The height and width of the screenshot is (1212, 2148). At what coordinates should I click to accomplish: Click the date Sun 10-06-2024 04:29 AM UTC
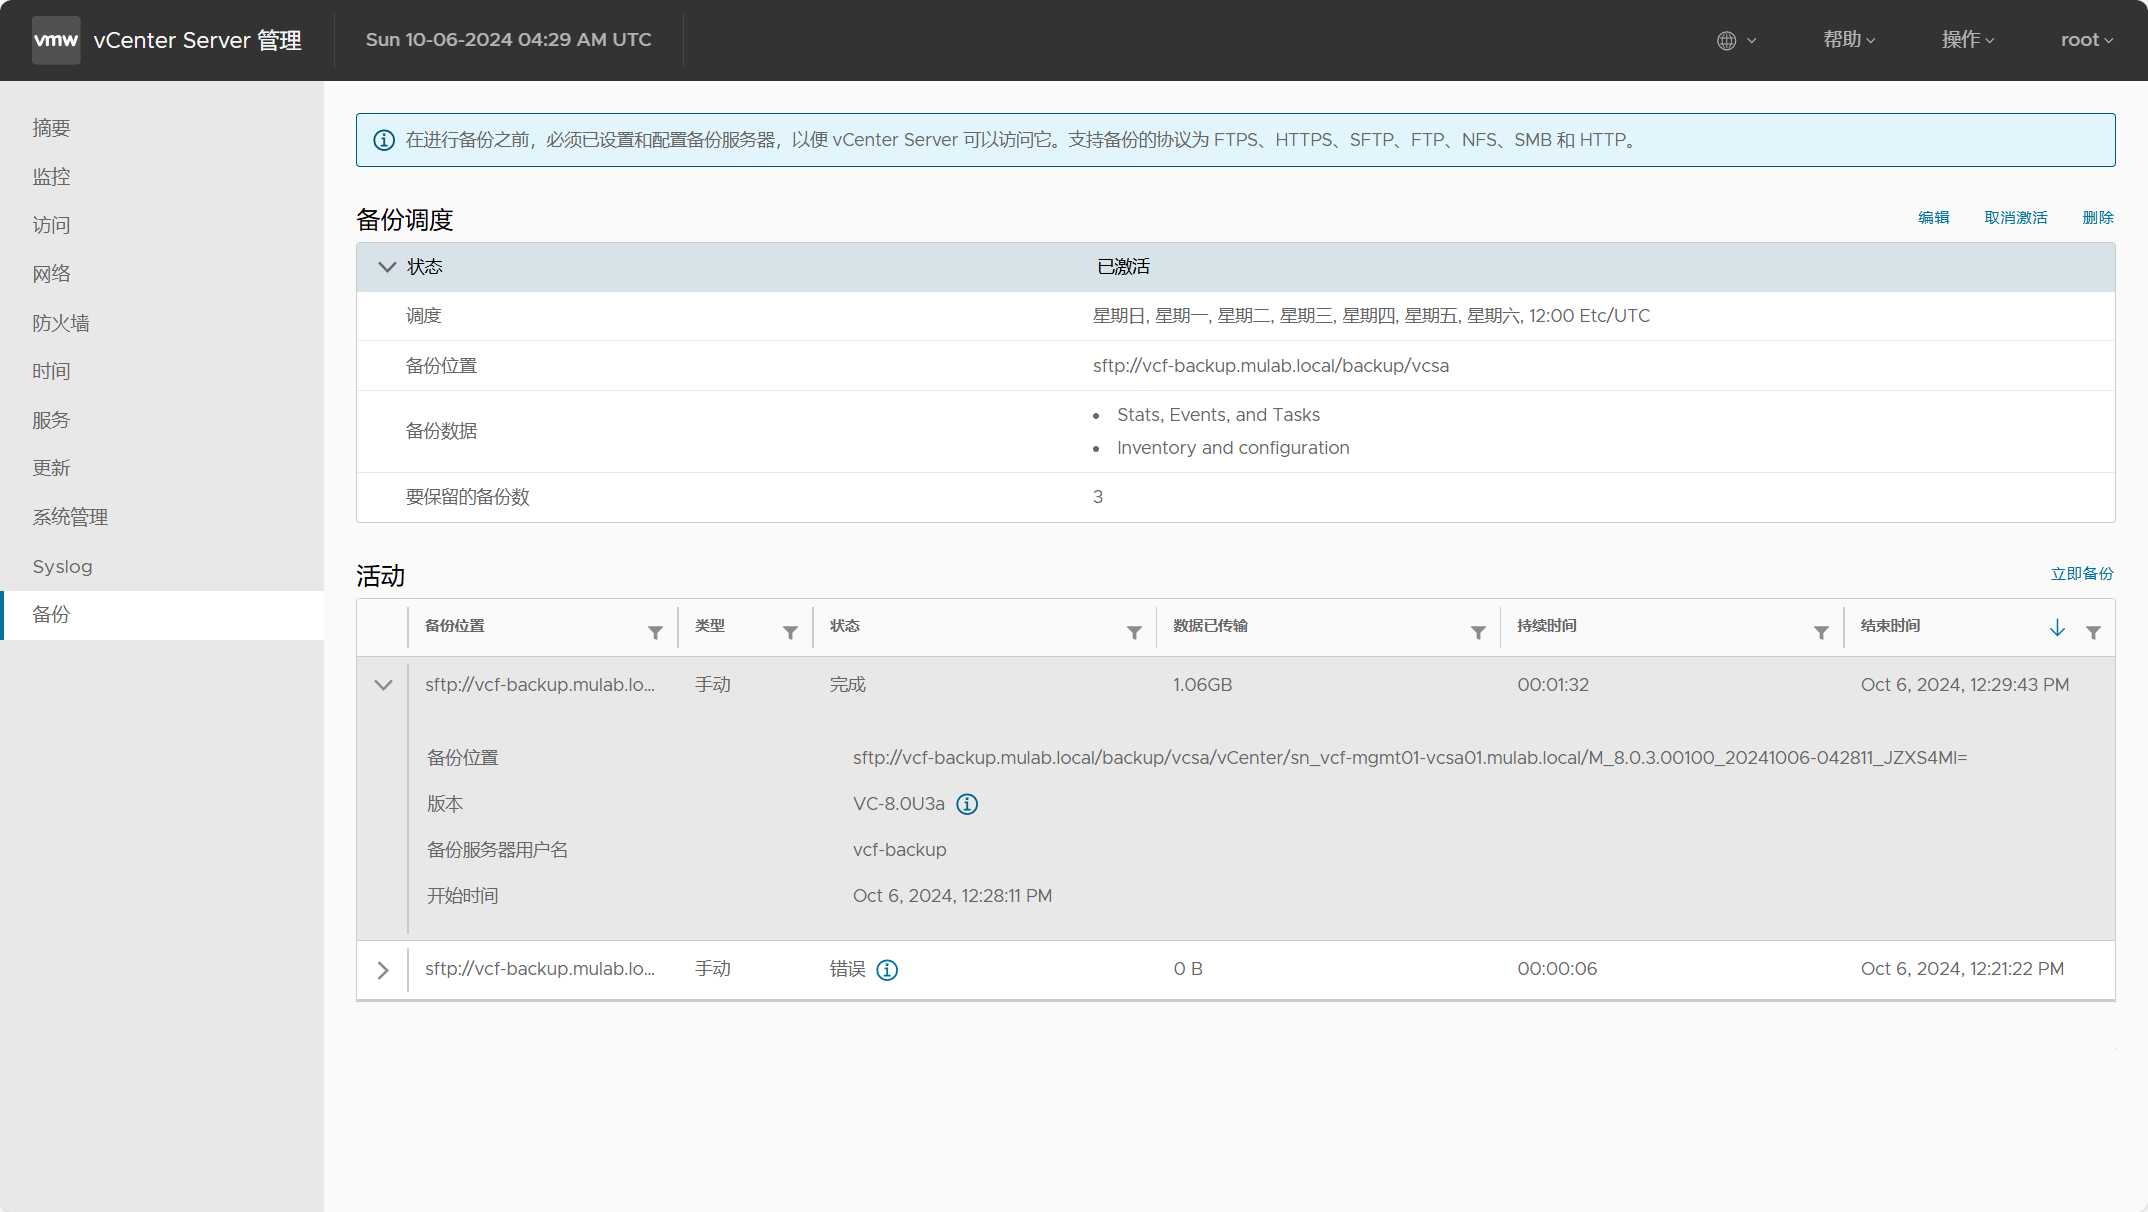coord(508,40)
